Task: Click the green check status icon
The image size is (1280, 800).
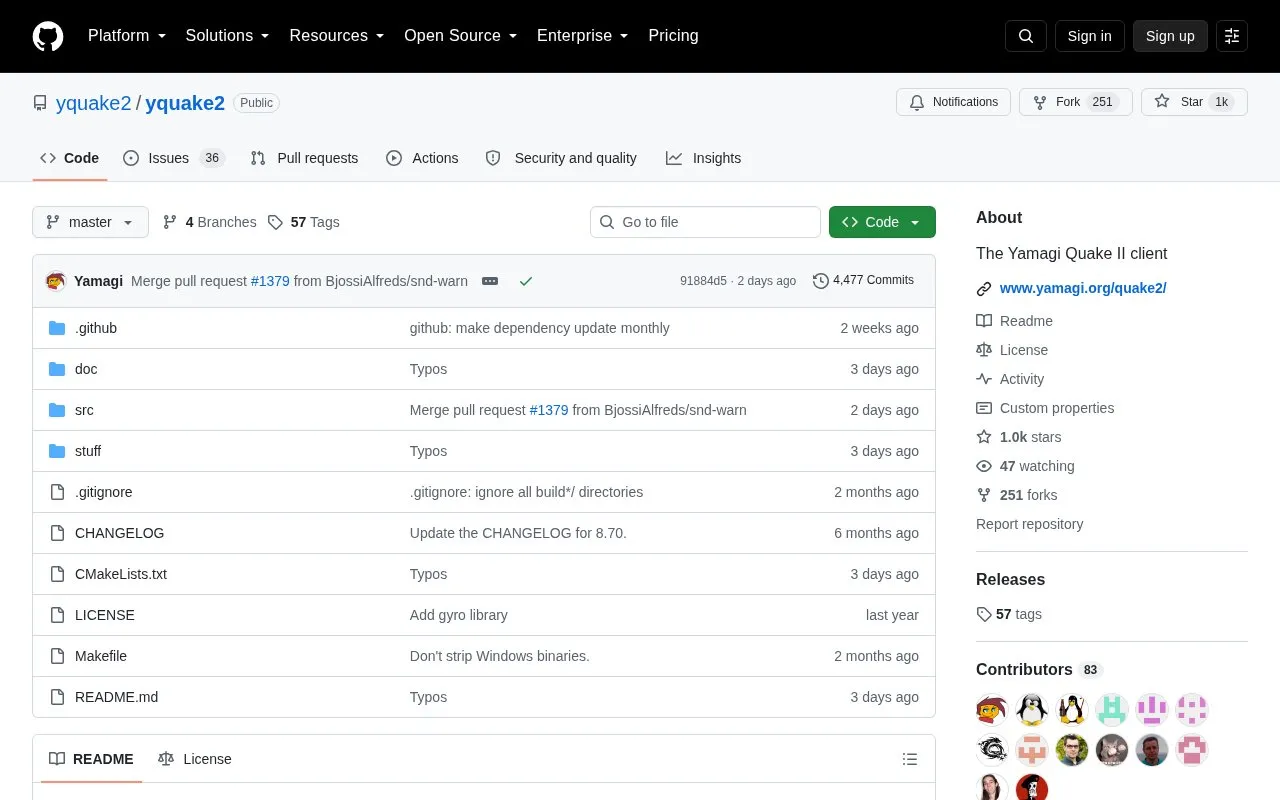Action: pyautogui.click(x=526, y=281)
